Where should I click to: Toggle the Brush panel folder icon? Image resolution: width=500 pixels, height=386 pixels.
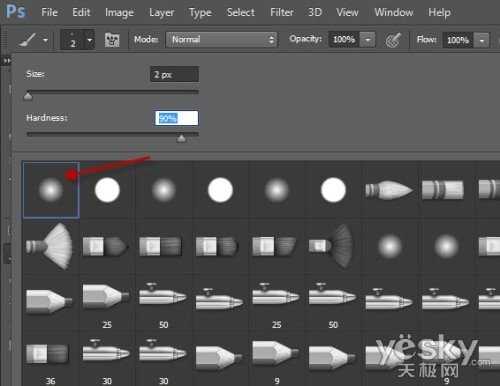(112, 40)
